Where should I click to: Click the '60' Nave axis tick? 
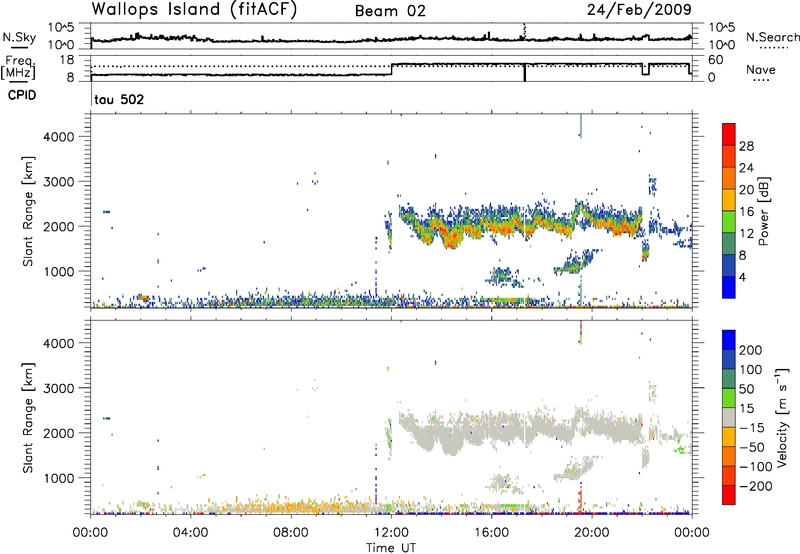point(716,60)
